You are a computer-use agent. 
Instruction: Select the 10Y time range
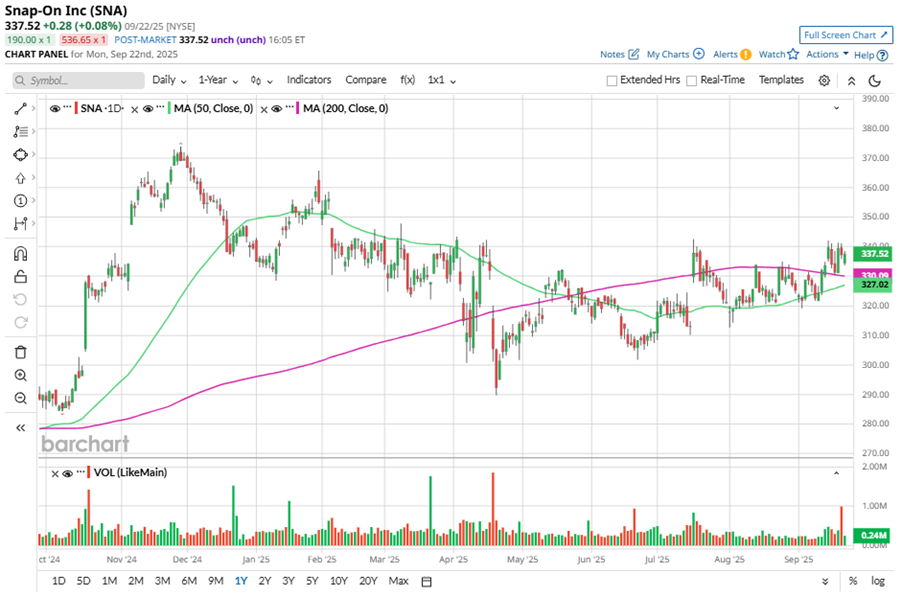click(338, 581)
